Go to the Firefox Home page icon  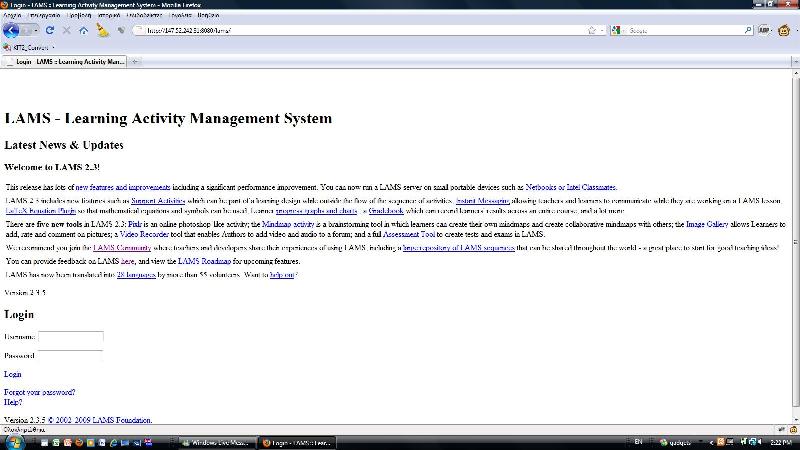(83, 30)
